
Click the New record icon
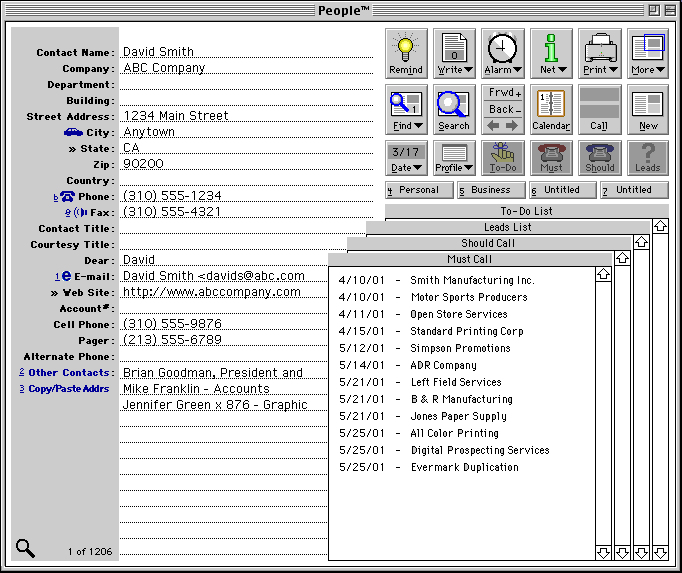tap(648, 109)
